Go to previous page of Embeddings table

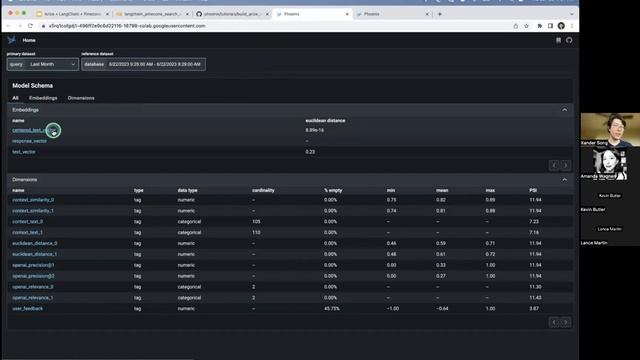(554, 165)
